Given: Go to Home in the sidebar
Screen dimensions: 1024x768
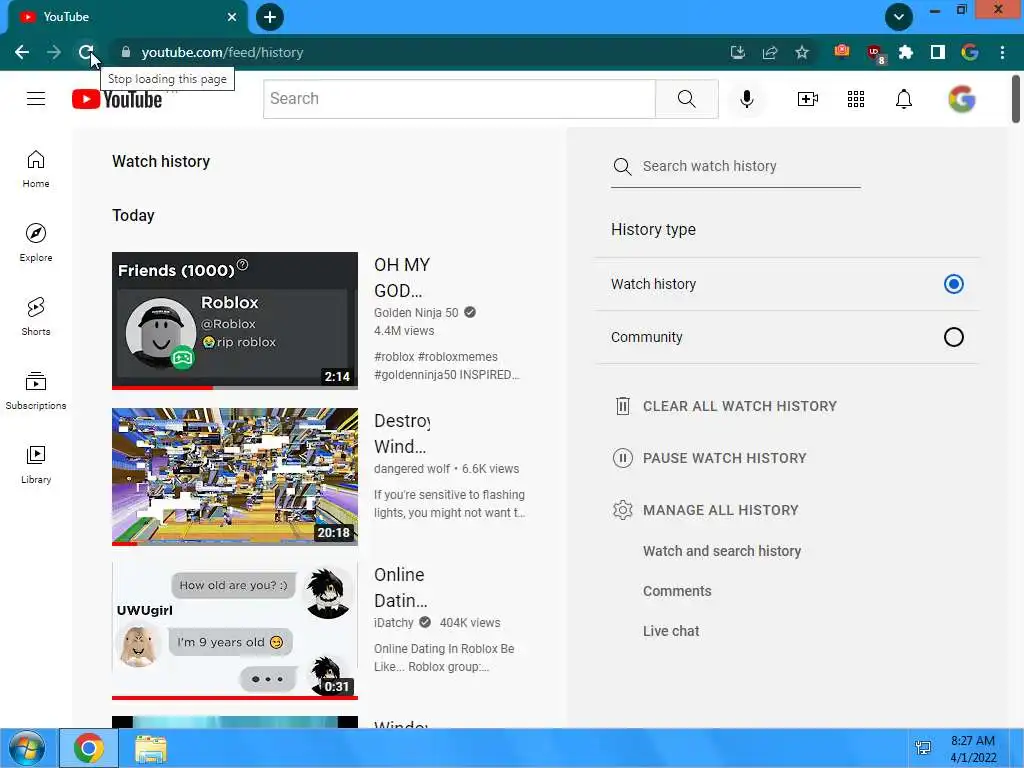Looking at the screenshot, I should pyautogui.click(x=36, y=169).
